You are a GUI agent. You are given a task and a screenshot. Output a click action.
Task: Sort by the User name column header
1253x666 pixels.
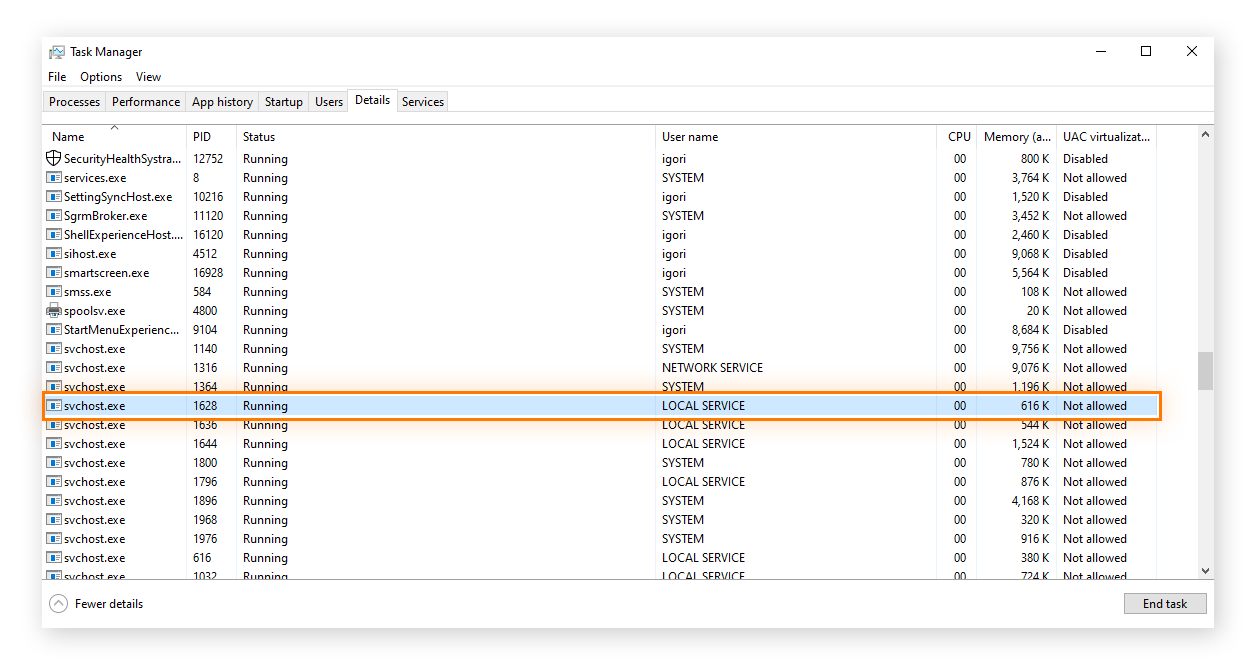pos(796,137)
